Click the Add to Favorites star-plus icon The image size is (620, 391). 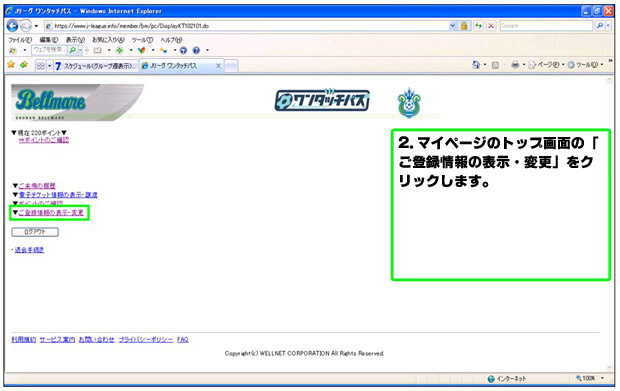25,64
